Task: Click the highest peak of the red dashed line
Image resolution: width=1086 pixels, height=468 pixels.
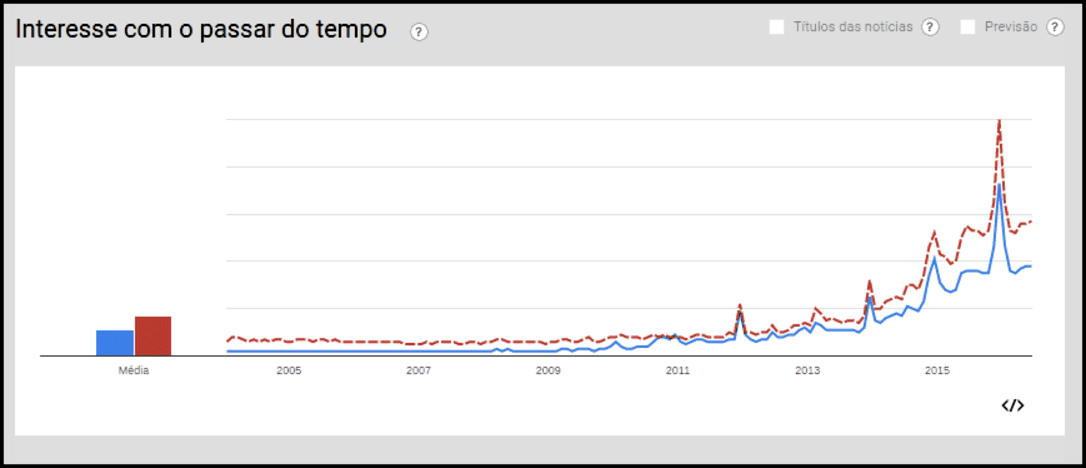Action: click(999, 122)
